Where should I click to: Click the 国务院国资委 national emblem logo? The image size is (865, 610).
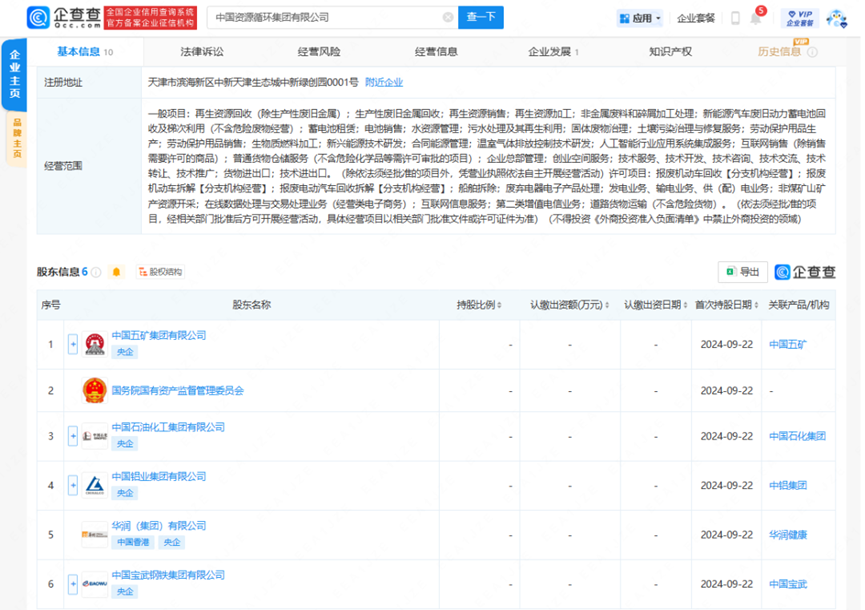(94, 390)
